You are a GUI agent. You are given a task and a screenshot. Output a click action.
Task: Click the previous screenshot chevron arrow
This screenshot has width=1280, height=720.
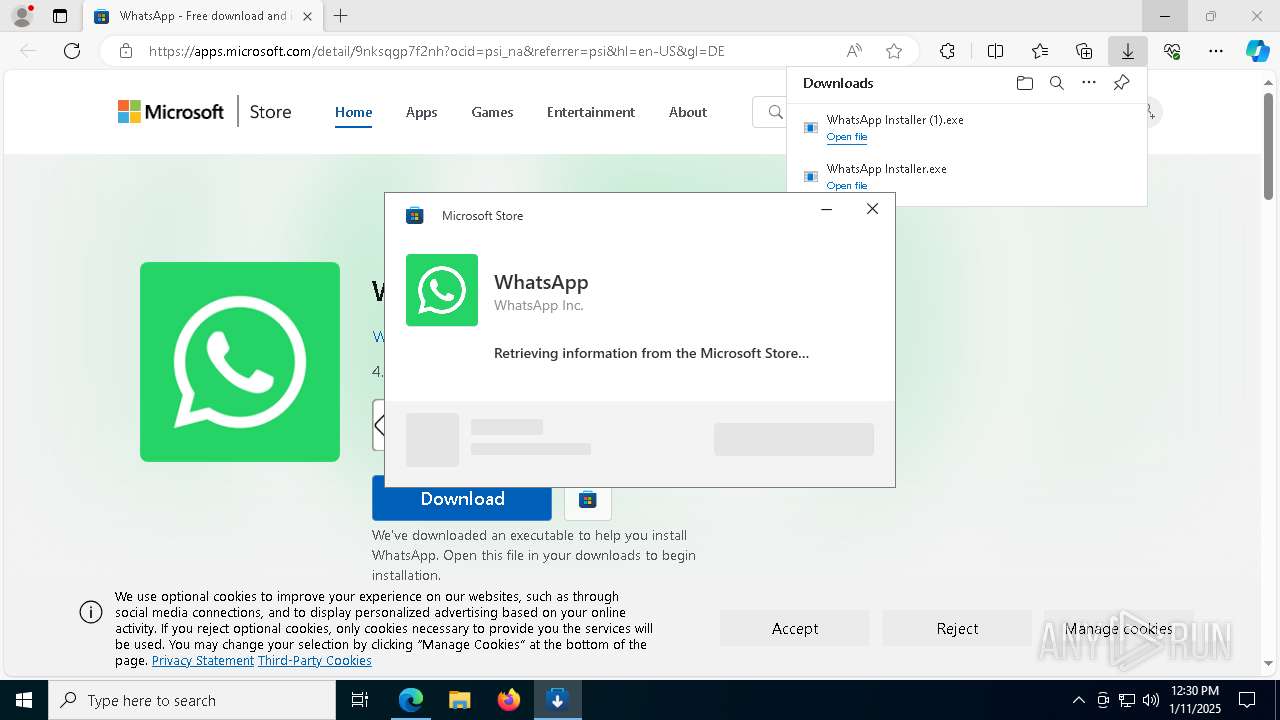coord(379,426)
